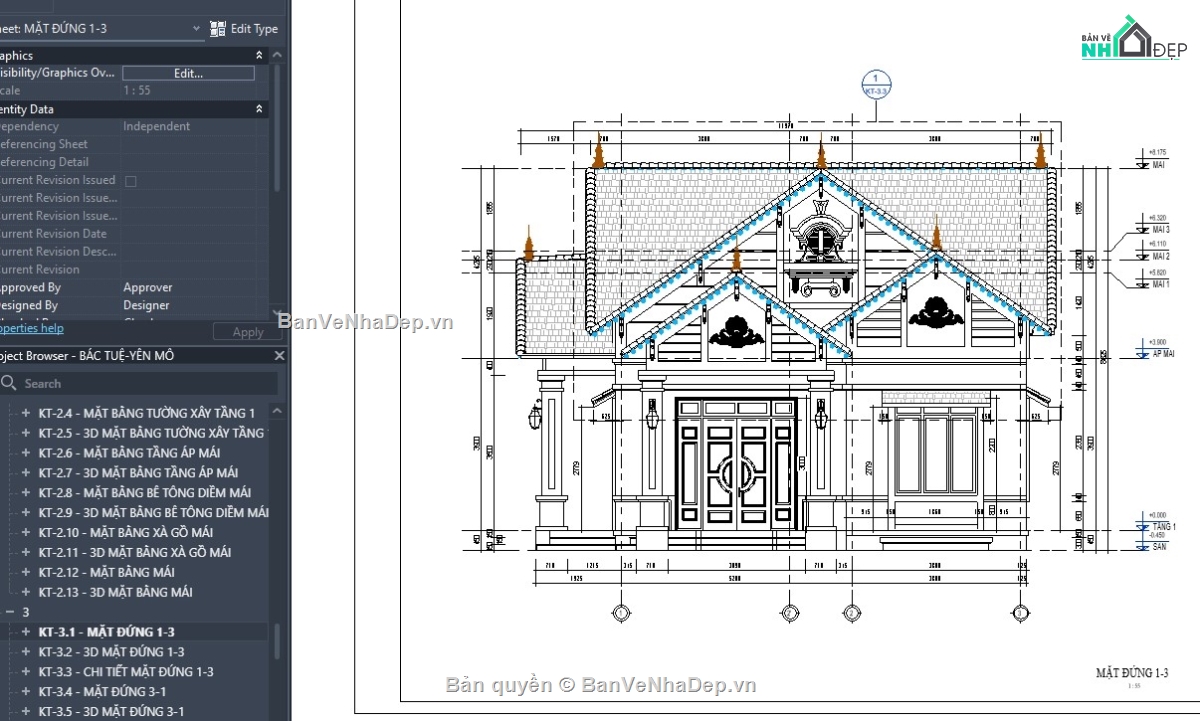The width and height of the screenshot is (1200, 721).
Task: Select sheet KT-2.9 - 3D MẶT BẰNG BÊ TÔNG DIỀM MÁI
Action: point(154,513)
